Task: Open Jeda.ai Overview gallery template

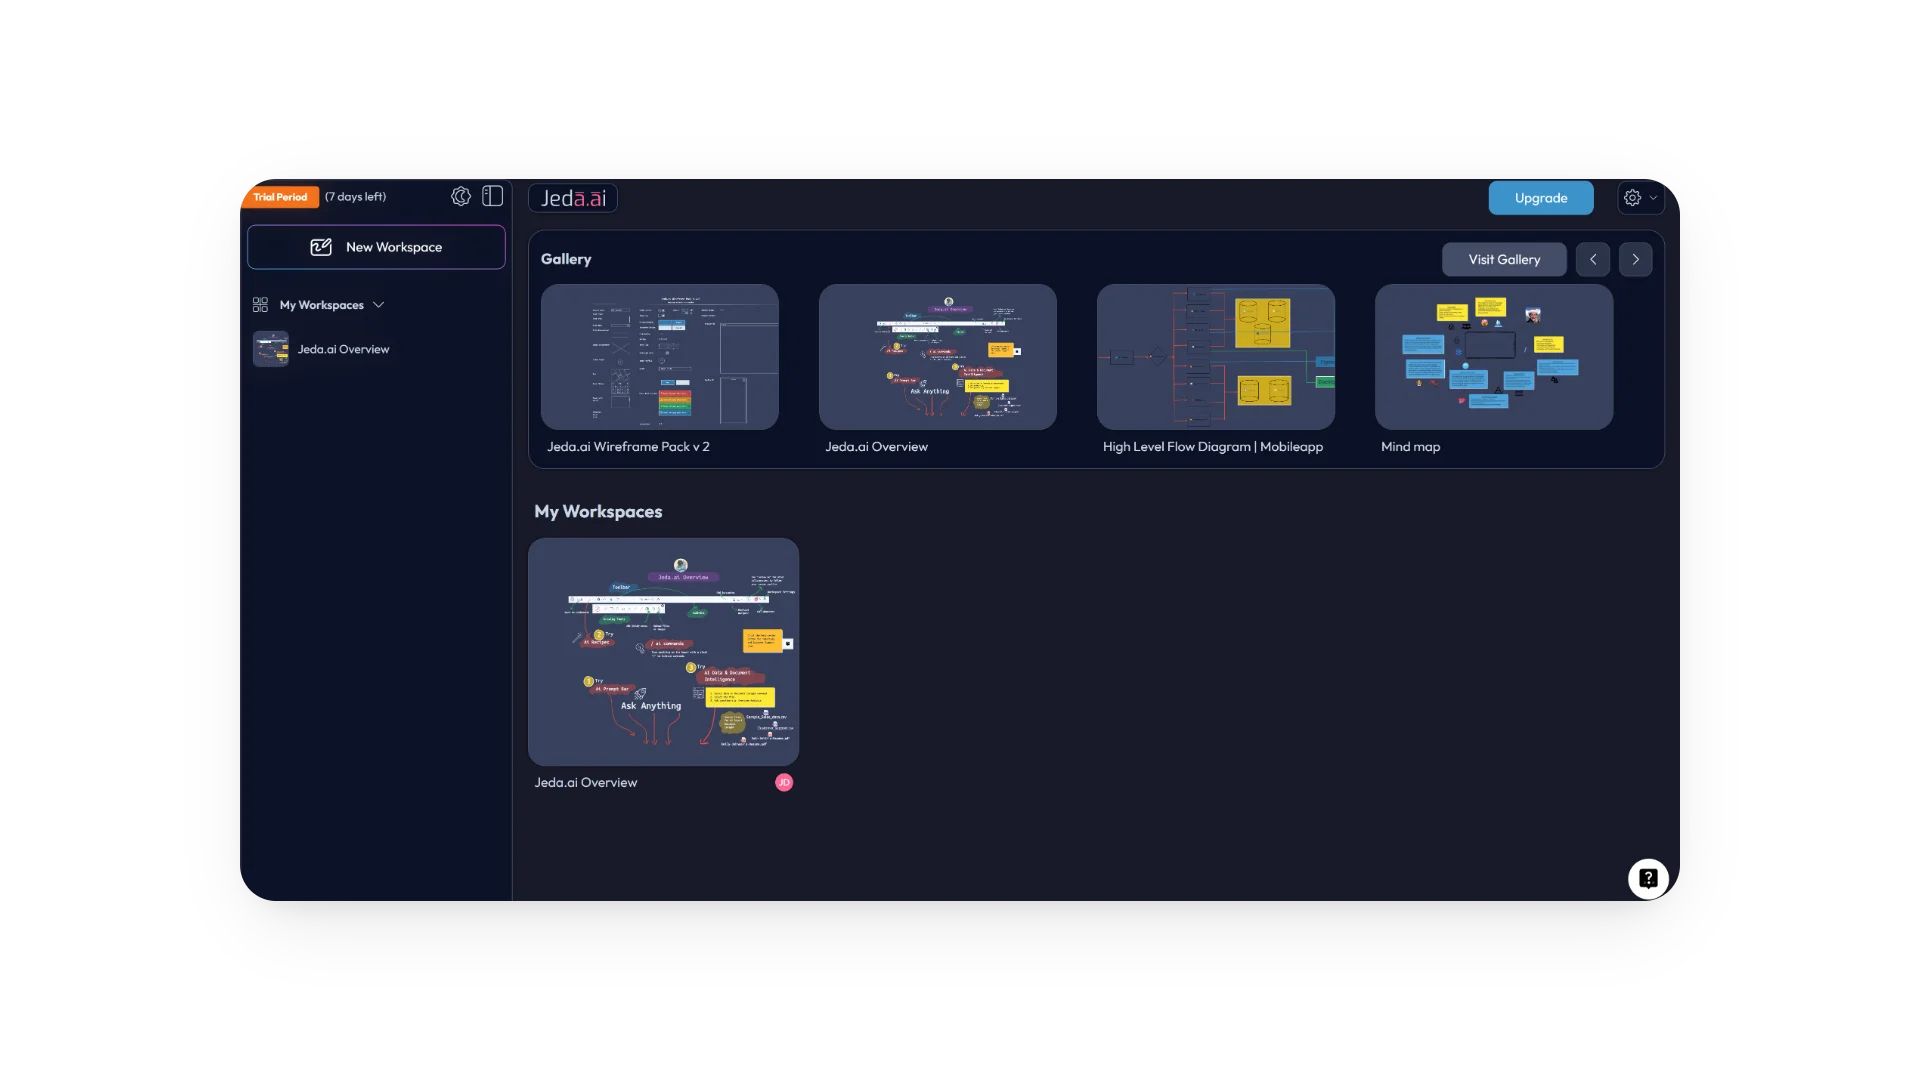Action: 937,357
